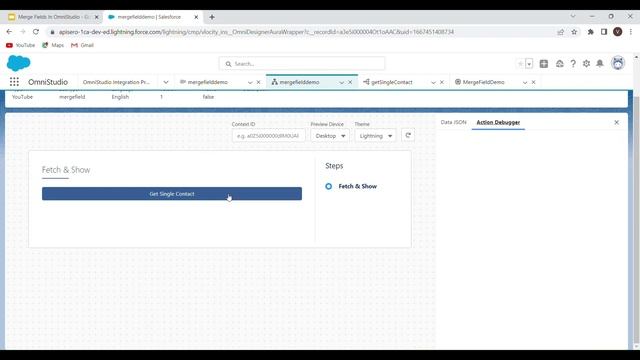Open the Chrome three-dot menu
Screen dimensions: 640x360
click(631, 32)
